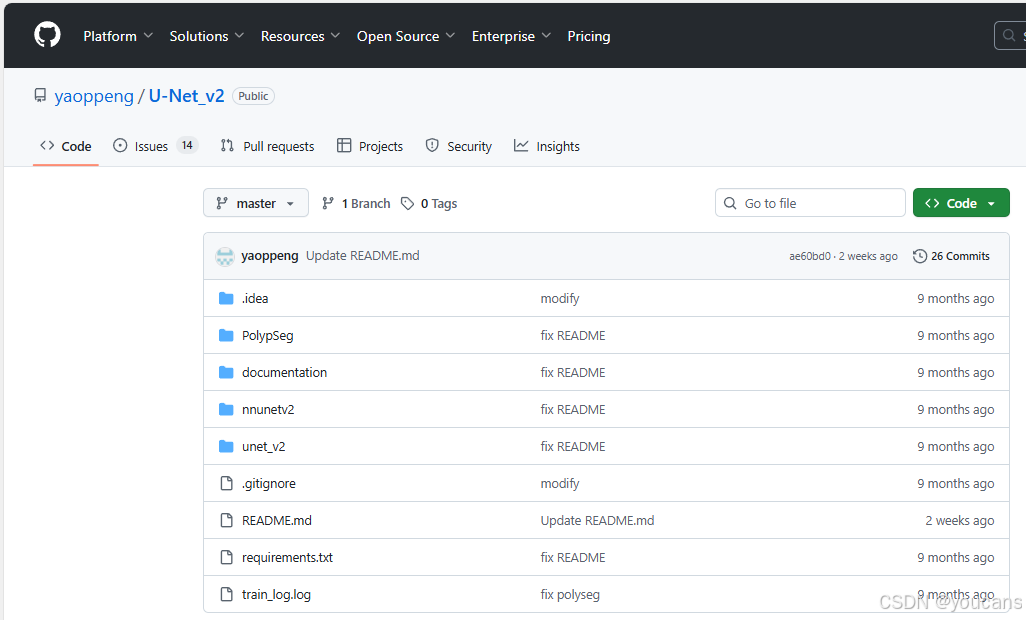The width and height of the screenshot is (1026, 620).
Task: Click 'fix polyseg' commit message
Action: point(570,594)
